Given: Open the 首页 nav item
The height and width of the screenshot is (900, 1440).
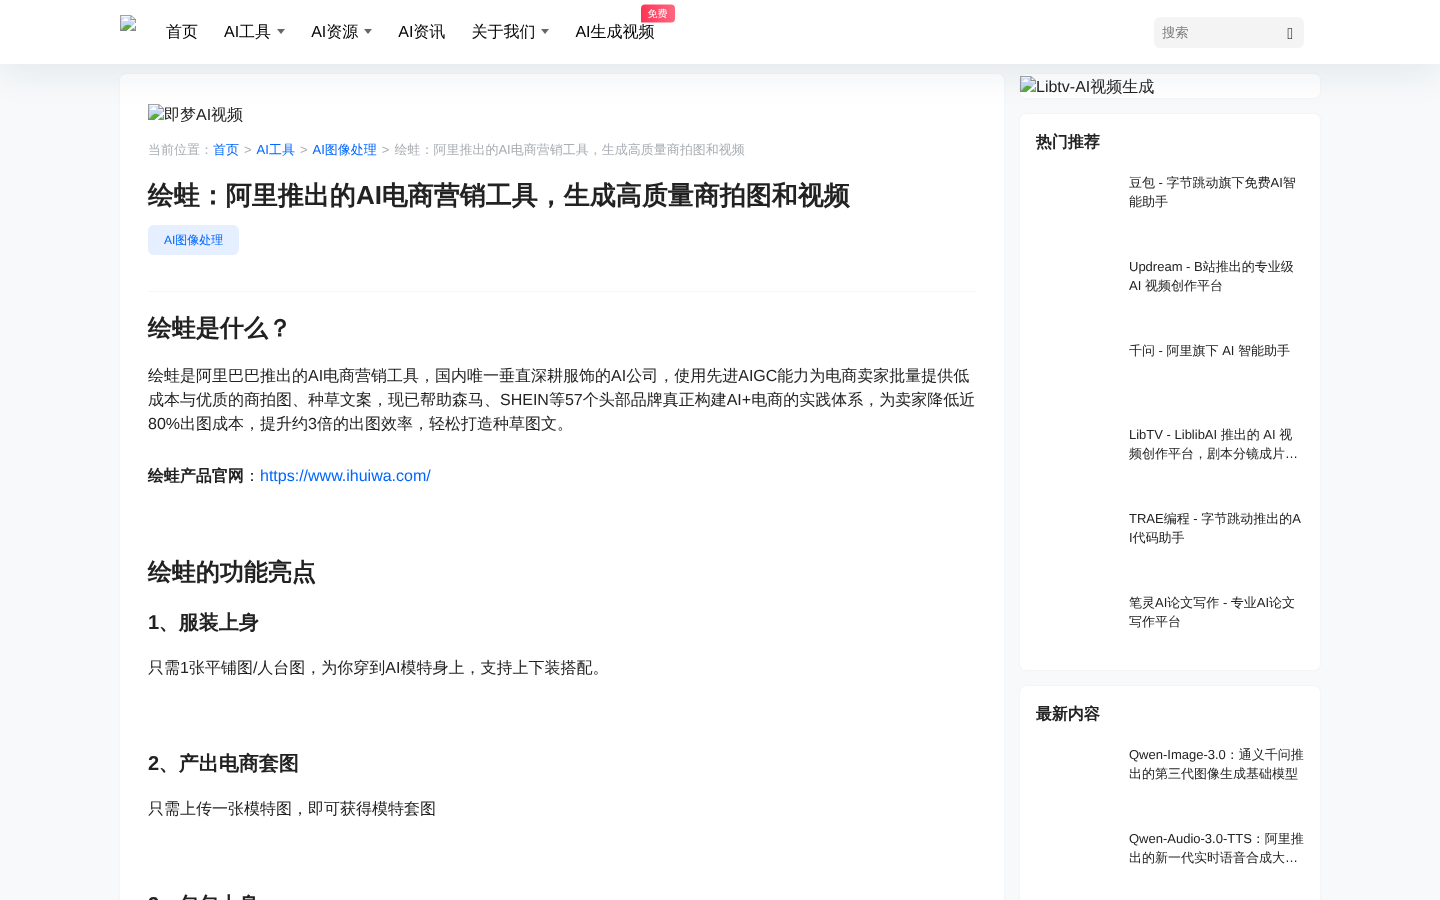Looking at the screenshot, I should [182, 32].
